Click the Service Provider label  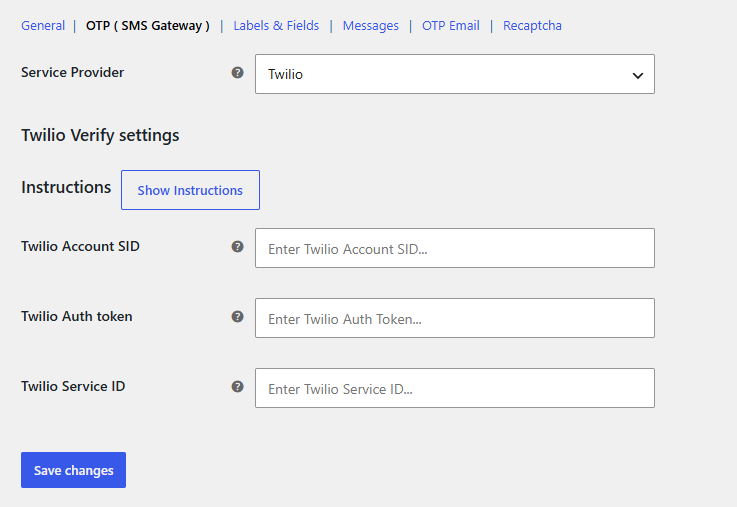[72, 72]
